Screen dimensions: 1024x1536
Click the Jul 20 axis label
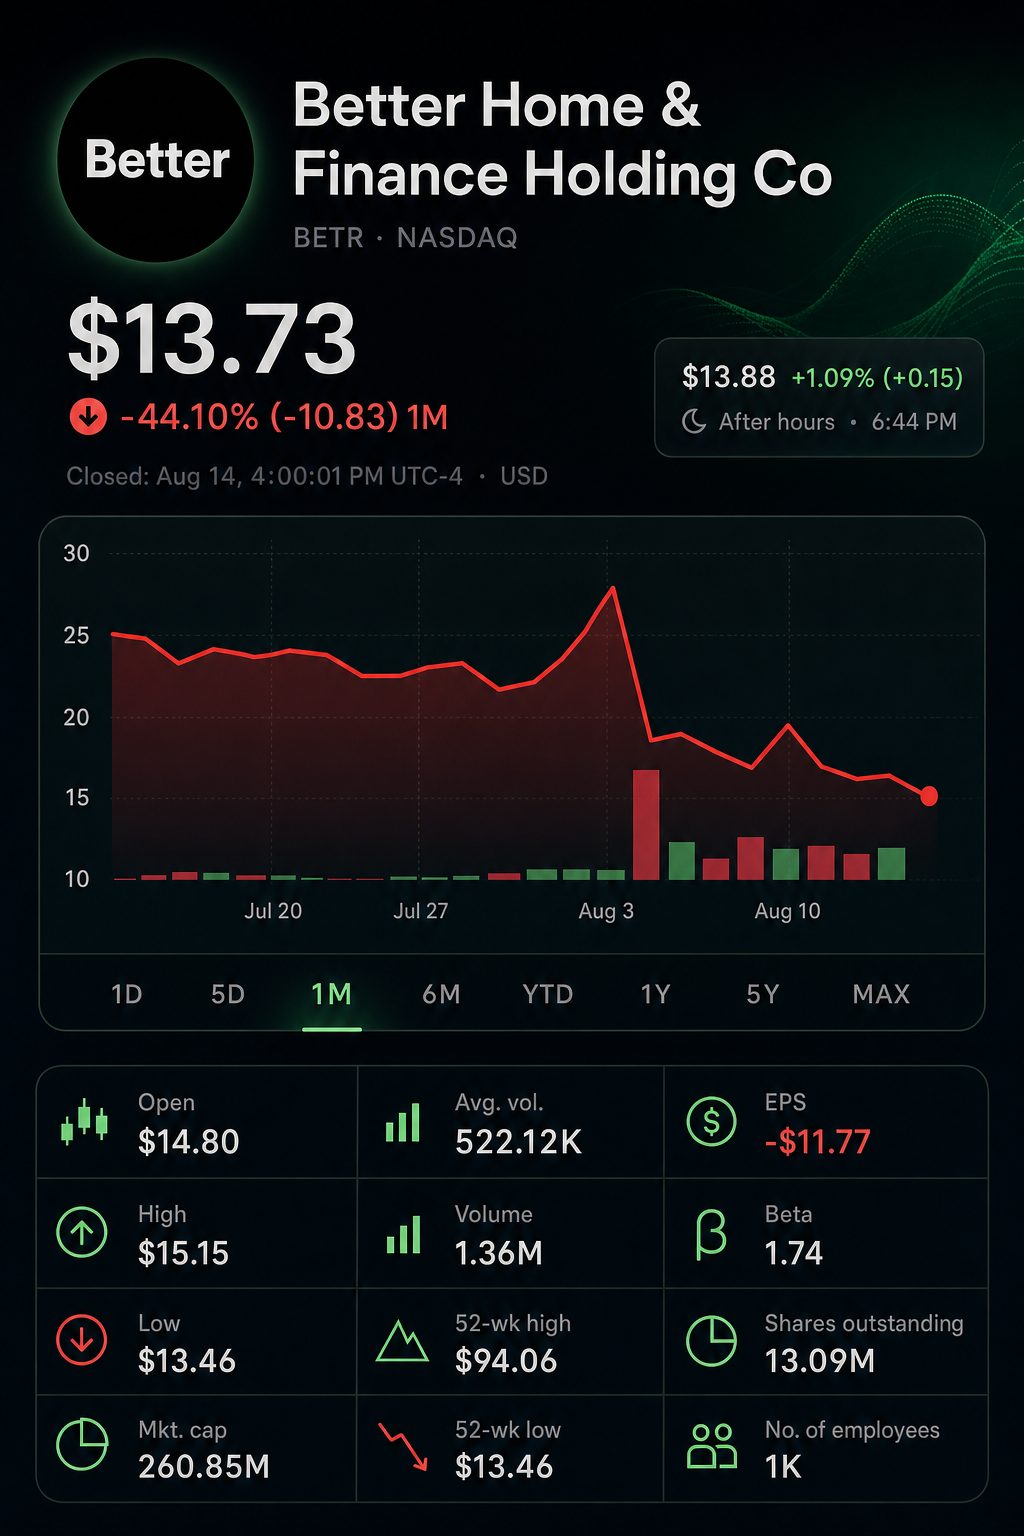(273, 911)
